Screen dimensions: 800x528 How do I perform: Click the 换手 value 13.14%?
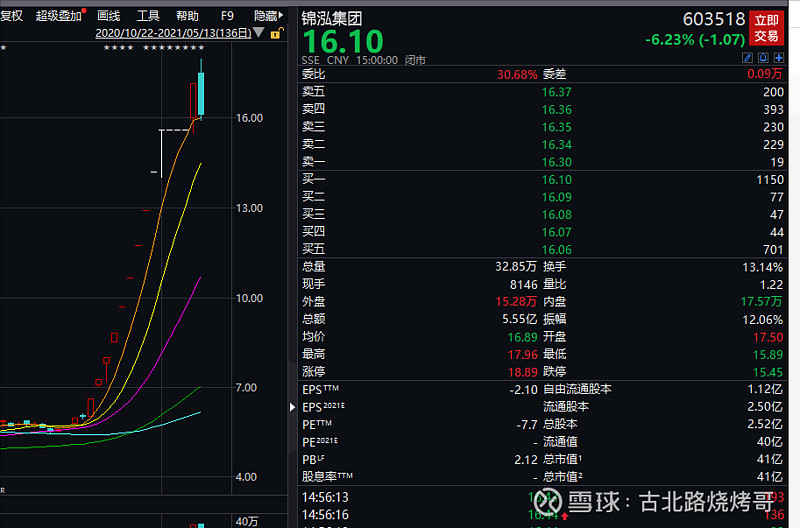(762, 267)
